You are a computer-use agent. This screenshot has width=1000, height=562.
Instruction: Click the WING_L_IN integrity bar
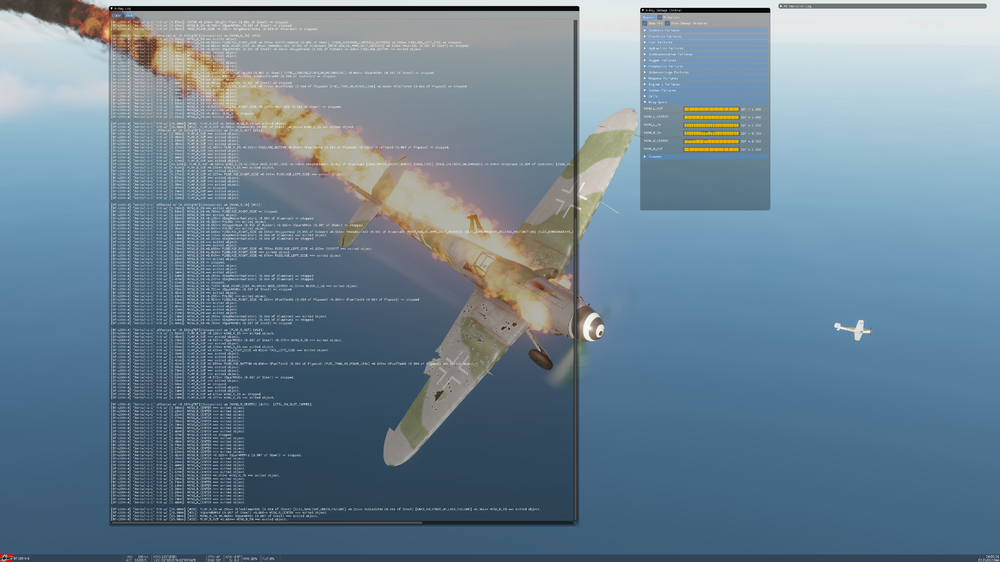click(x=711, y=125)
